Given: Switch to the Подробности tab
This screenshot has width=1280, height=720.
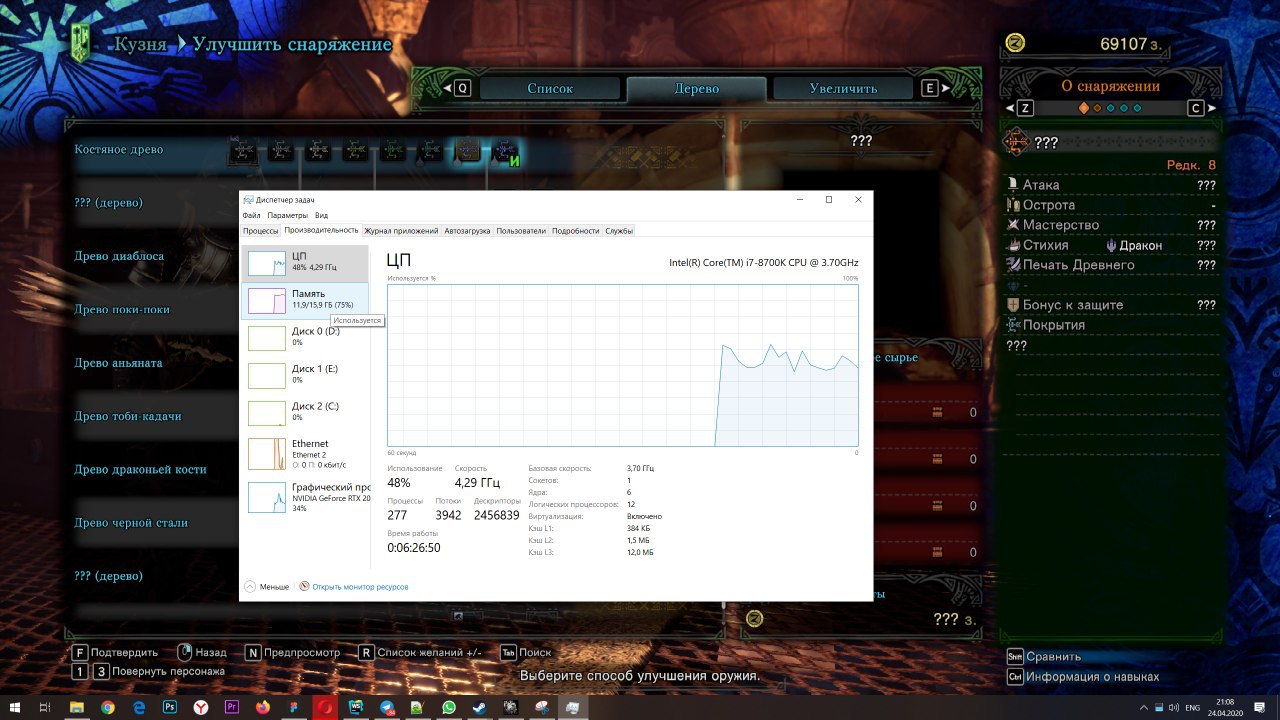Looking at the screenshot, I should tap(575, 230).
